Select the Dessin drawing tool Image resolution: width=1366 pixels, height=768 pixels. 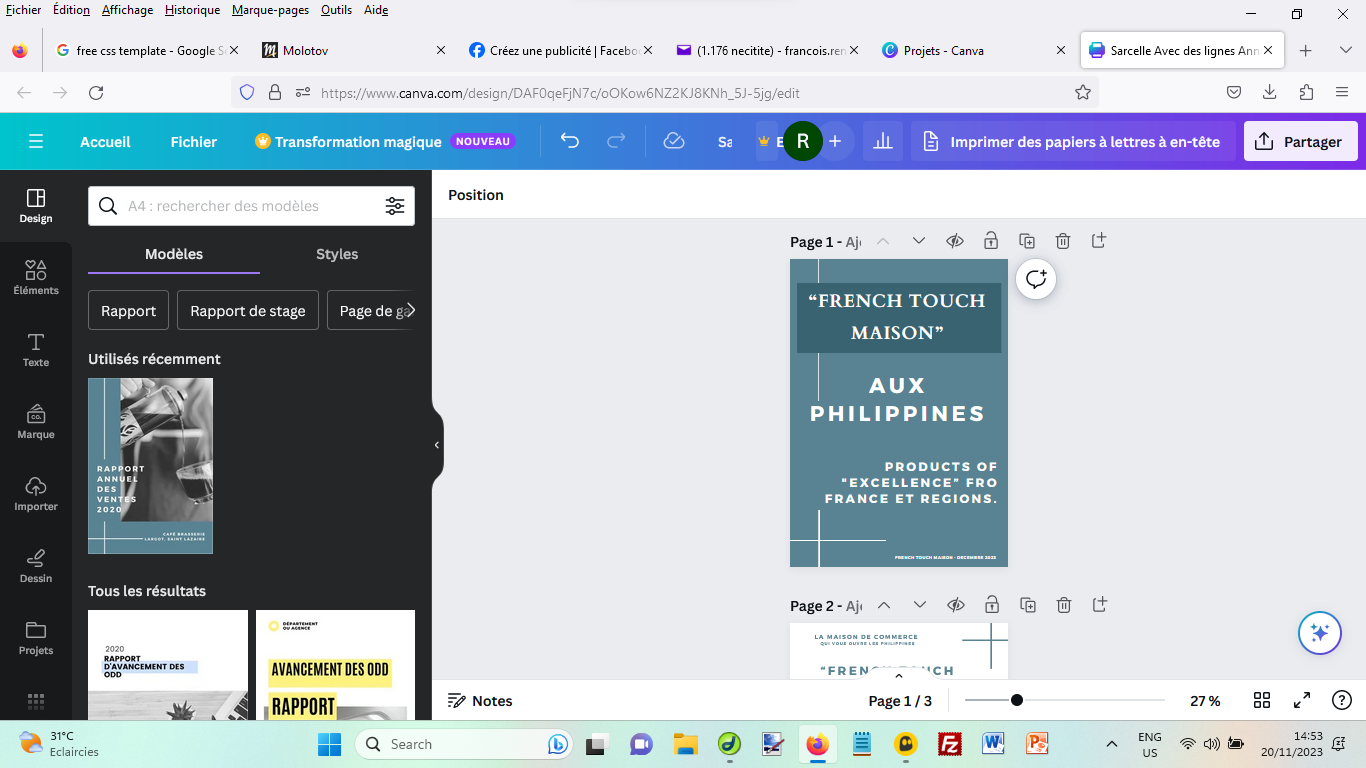(x=36, y=565)
